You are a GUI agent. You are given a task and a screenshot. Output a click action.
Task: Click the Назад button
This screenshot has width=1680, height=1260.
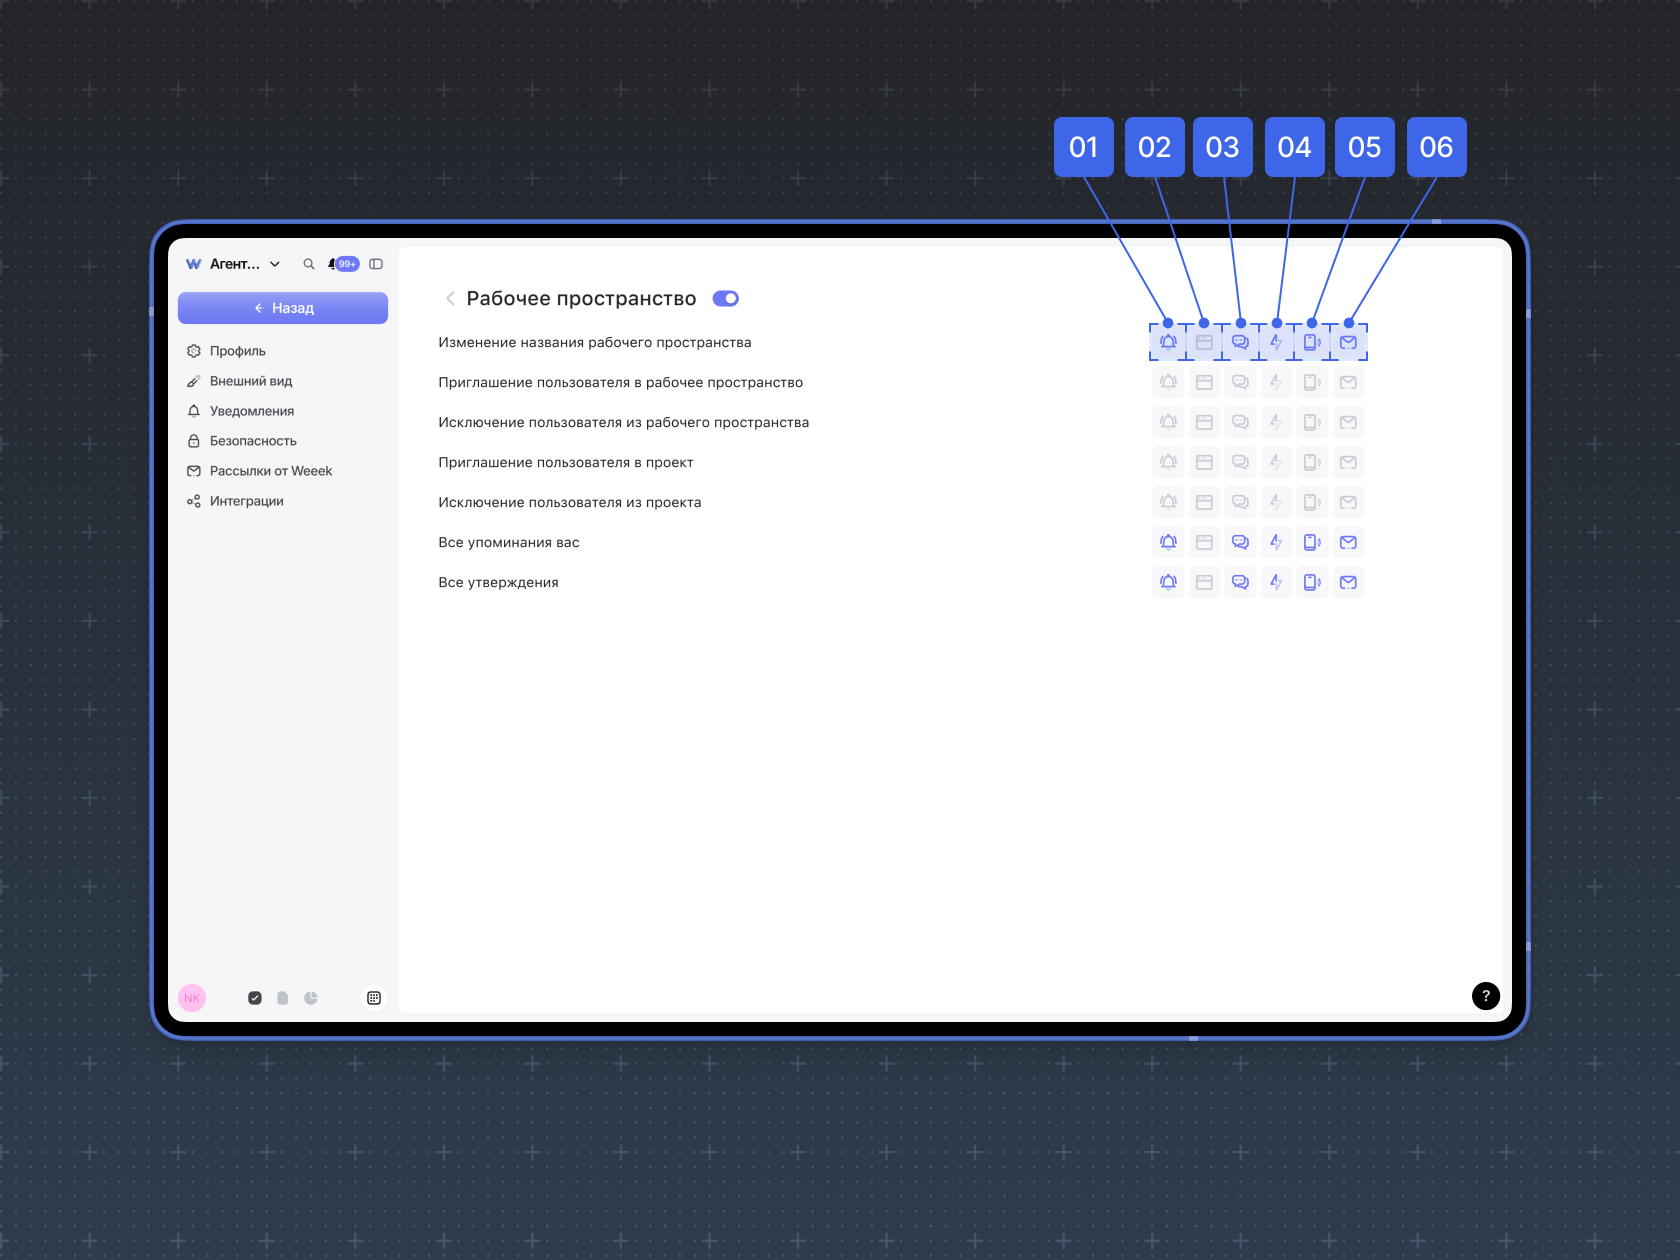pyautogui.click(x=283, y=308)
